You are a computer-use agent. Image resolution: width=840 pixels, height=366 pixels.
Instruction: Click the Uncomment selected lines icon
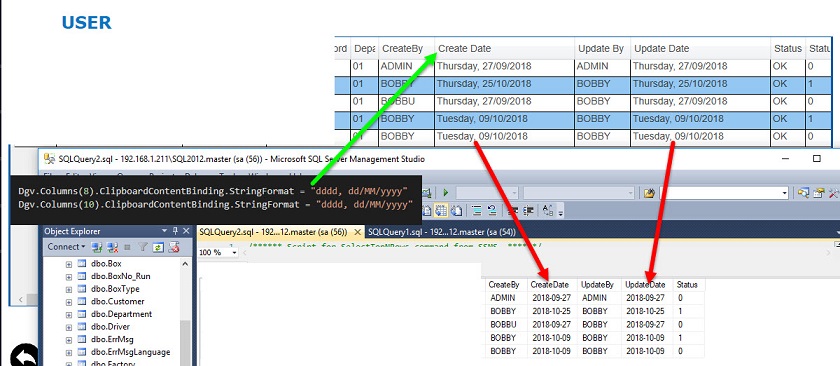pyautogui.click(x=492, y=211)
